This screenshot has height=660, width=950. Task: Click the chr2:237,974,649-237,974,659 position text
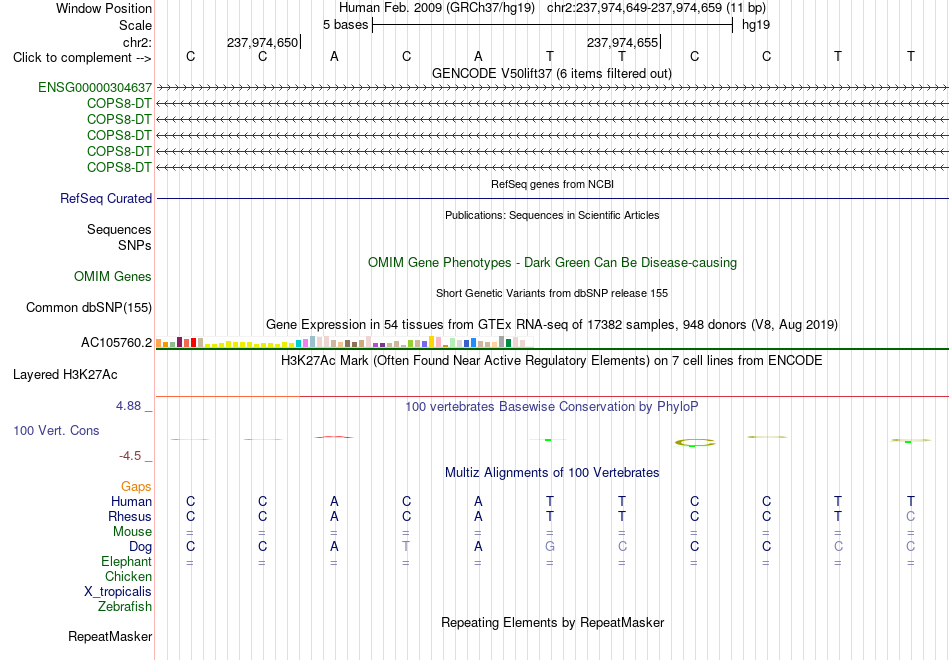656,8
